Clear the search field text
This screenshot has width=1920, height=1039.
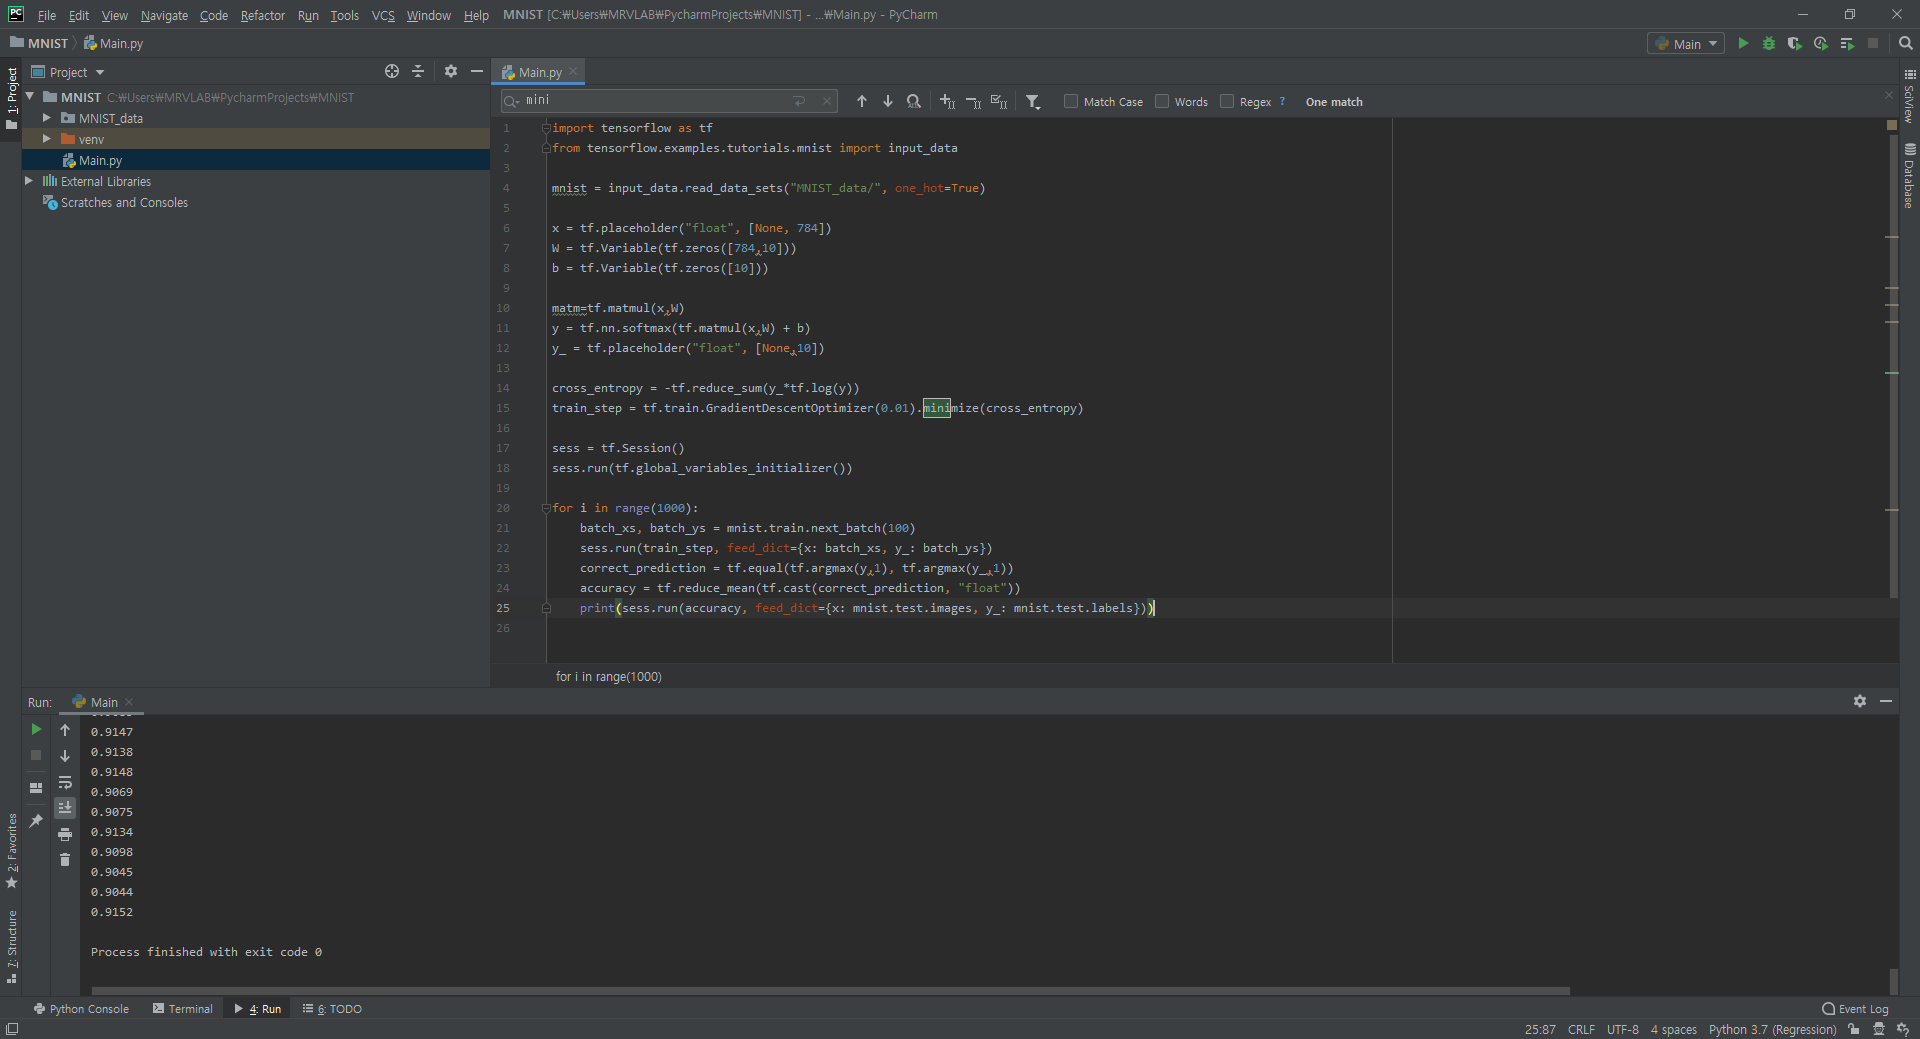point(827,101)
